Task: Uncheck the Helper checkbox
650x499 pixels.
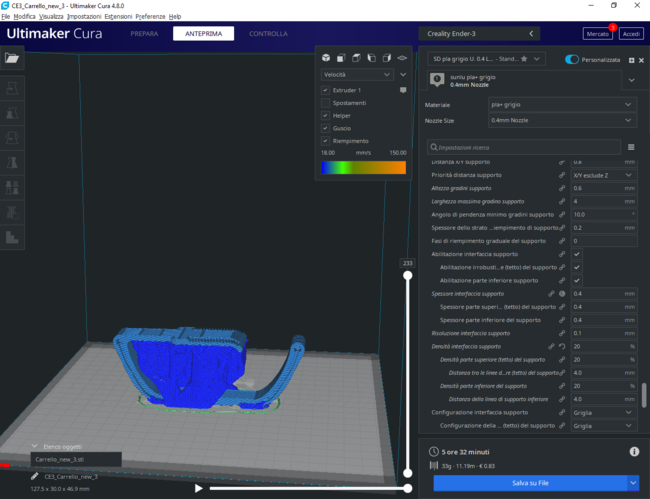Action: pos(325,115)
